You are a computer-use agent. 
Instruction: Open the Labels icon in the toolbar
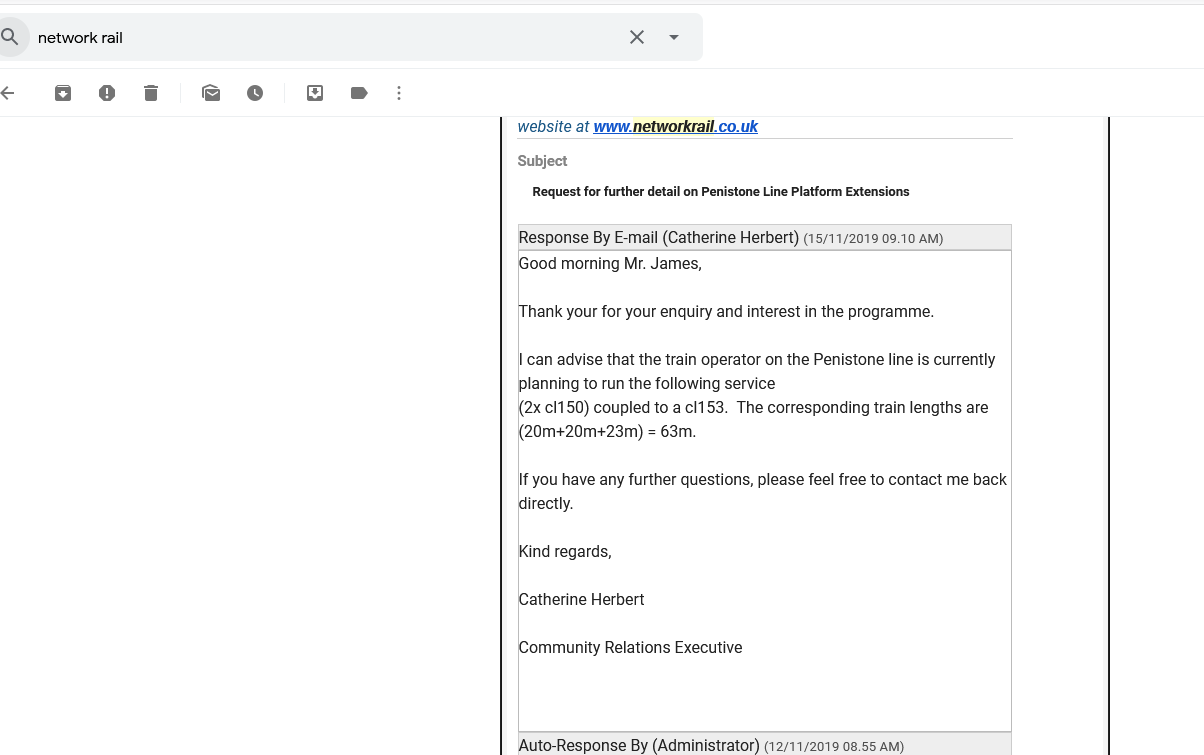coord(359,93)
